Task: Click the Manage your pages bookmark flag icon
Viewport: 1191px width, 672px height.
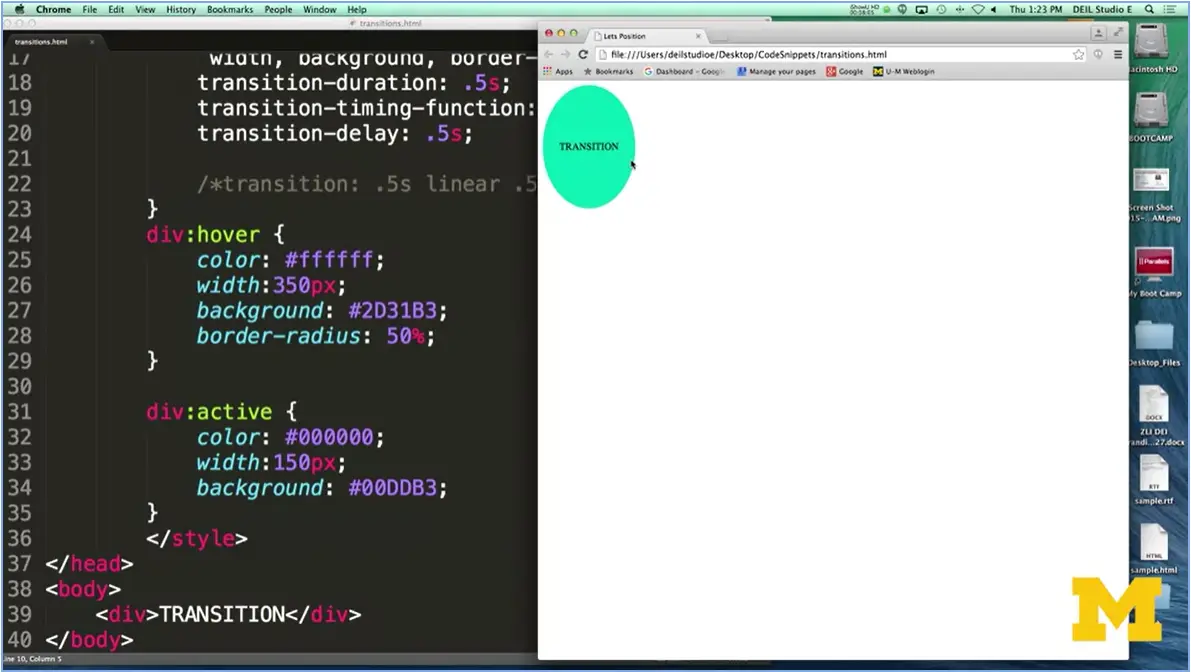Action: point(742,71)
